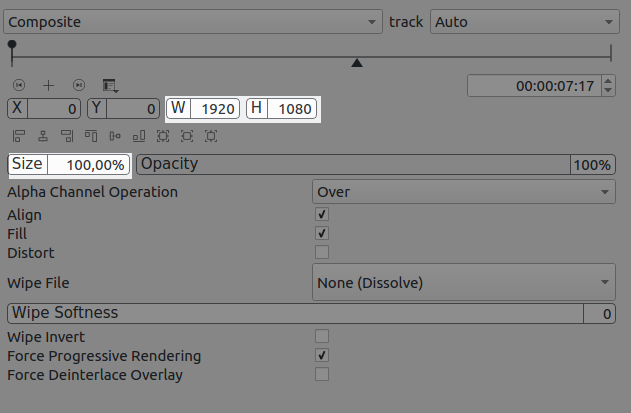
Task: Click the align right icon
Action: [67, 136]
